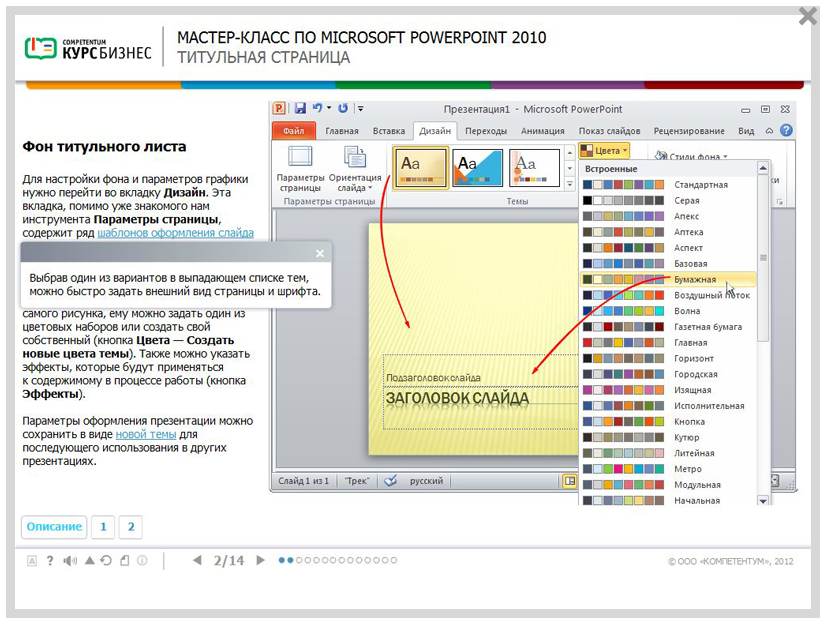The image size is (834, 628).
Task: Click the step 2 button
Action: [131, 527]
